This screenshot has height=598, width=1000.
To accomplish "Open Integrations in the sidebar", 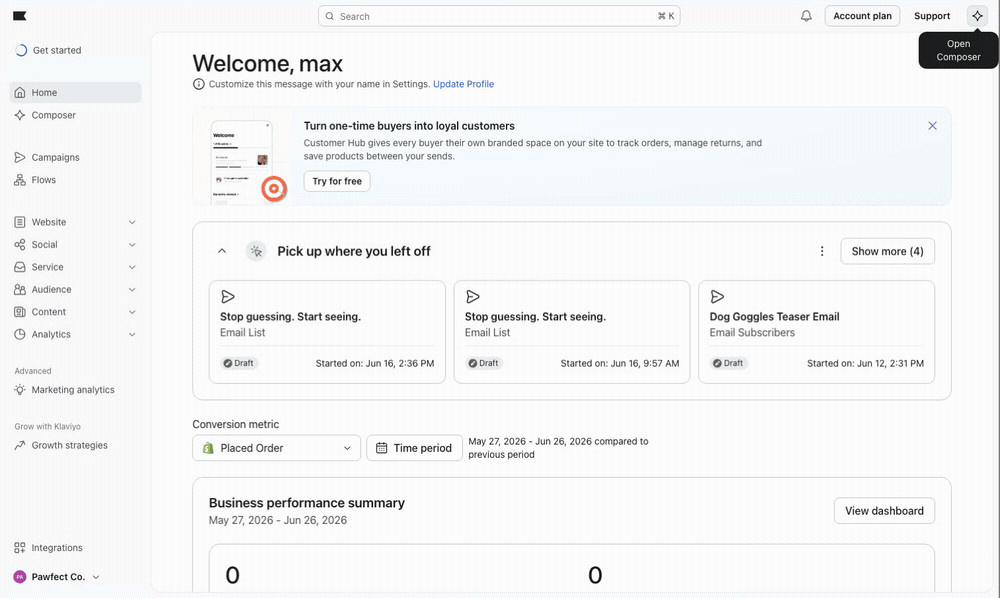I will [75, 548].
